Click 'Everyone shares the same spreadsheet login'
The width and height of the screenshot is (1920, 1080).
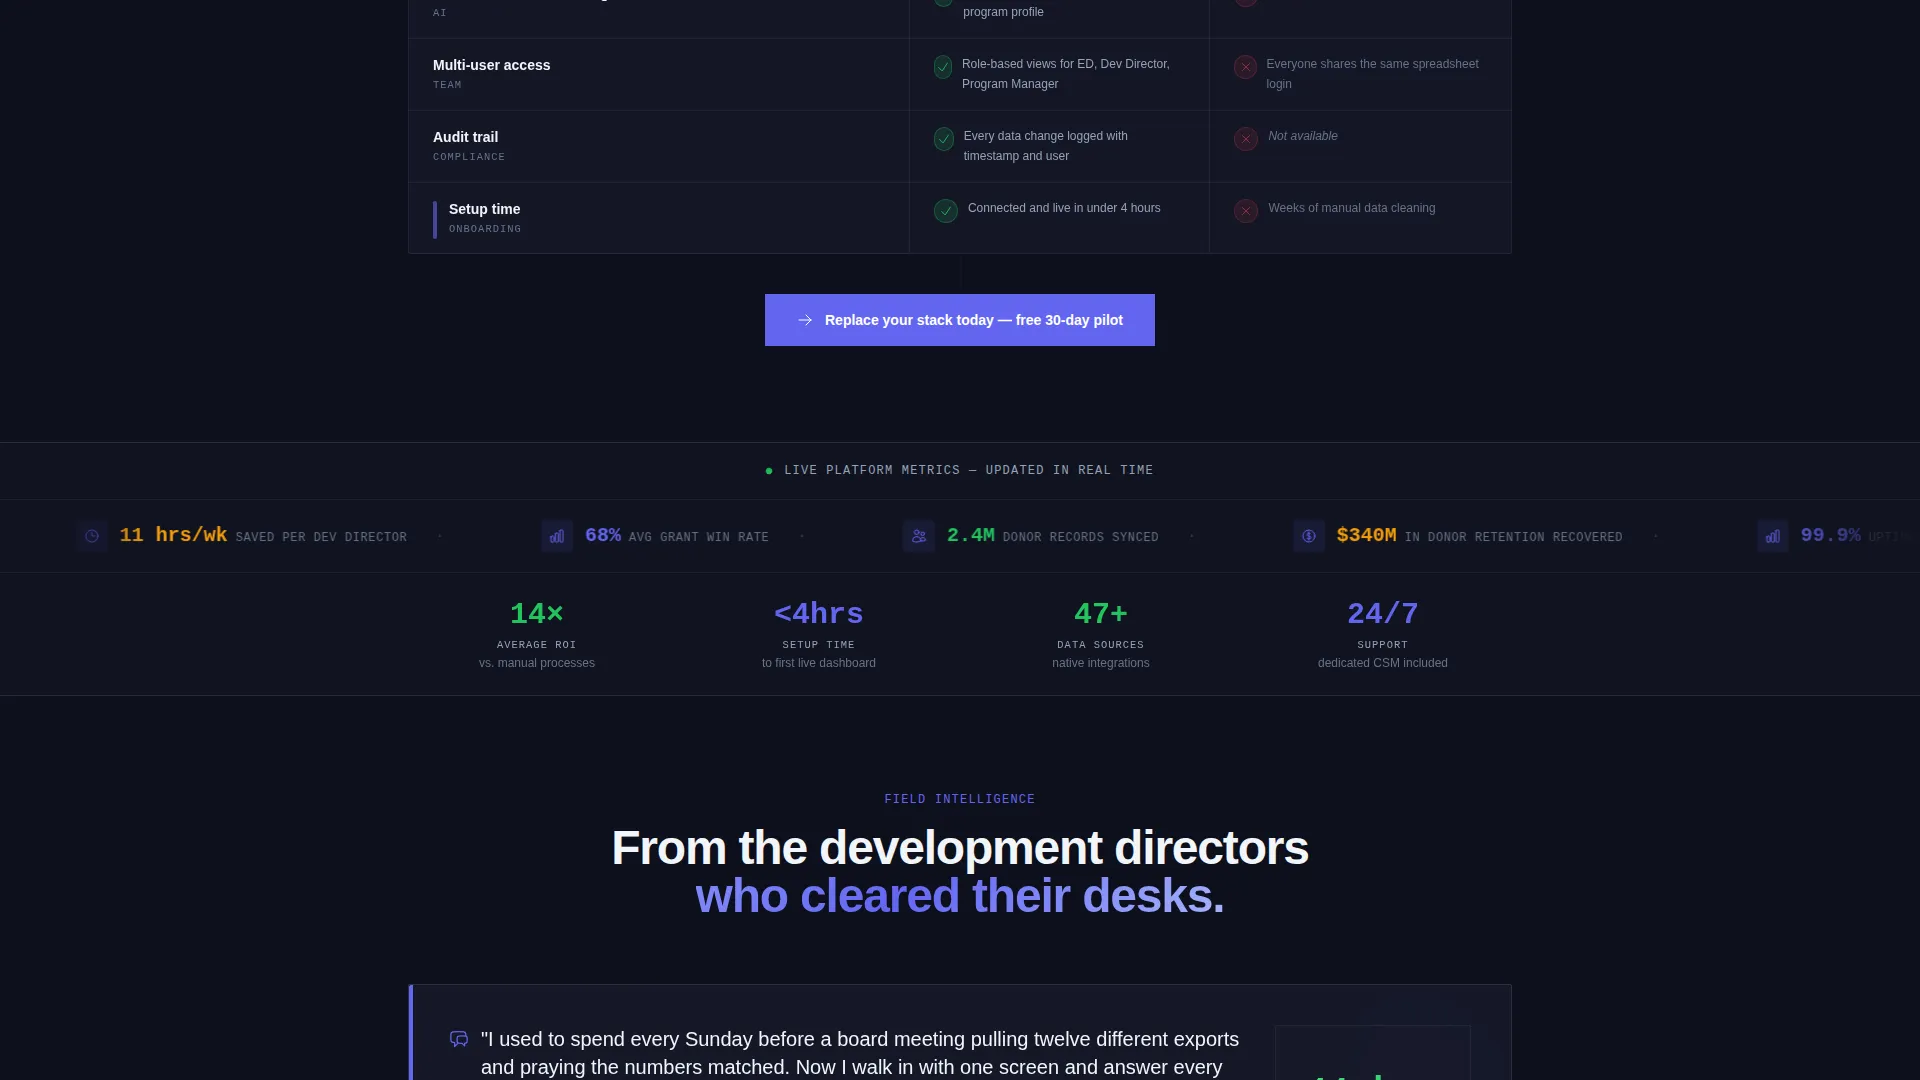[x=1372, y=74]
